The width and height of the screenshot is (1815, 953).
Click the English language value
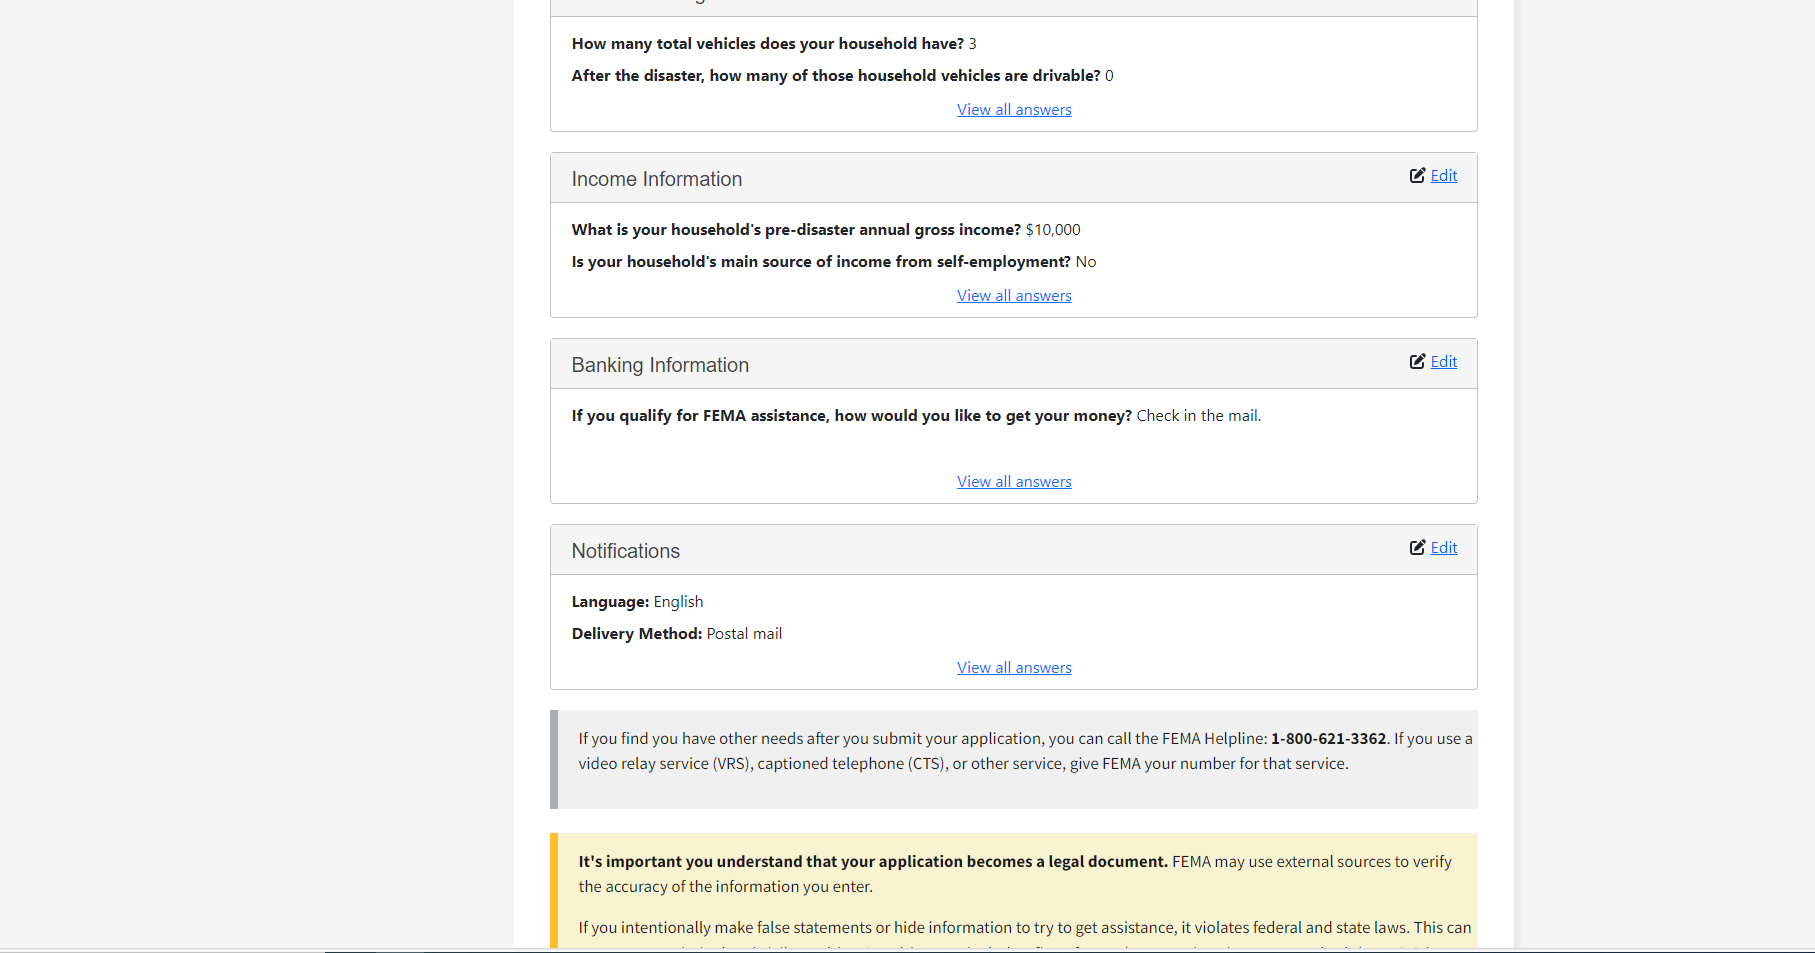tap(678, 602)
